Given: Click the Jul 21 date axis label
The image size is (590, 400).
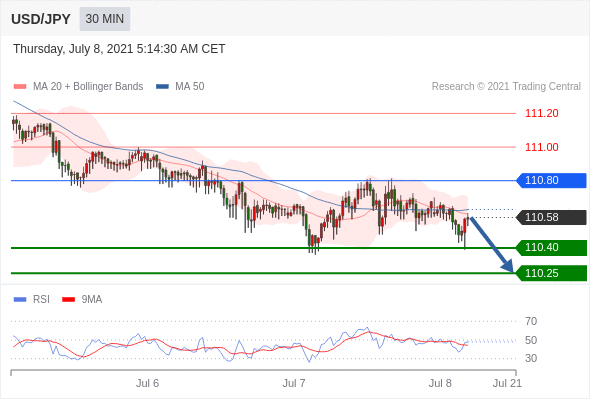Looking at the screenshot, I should pos(507,383).
